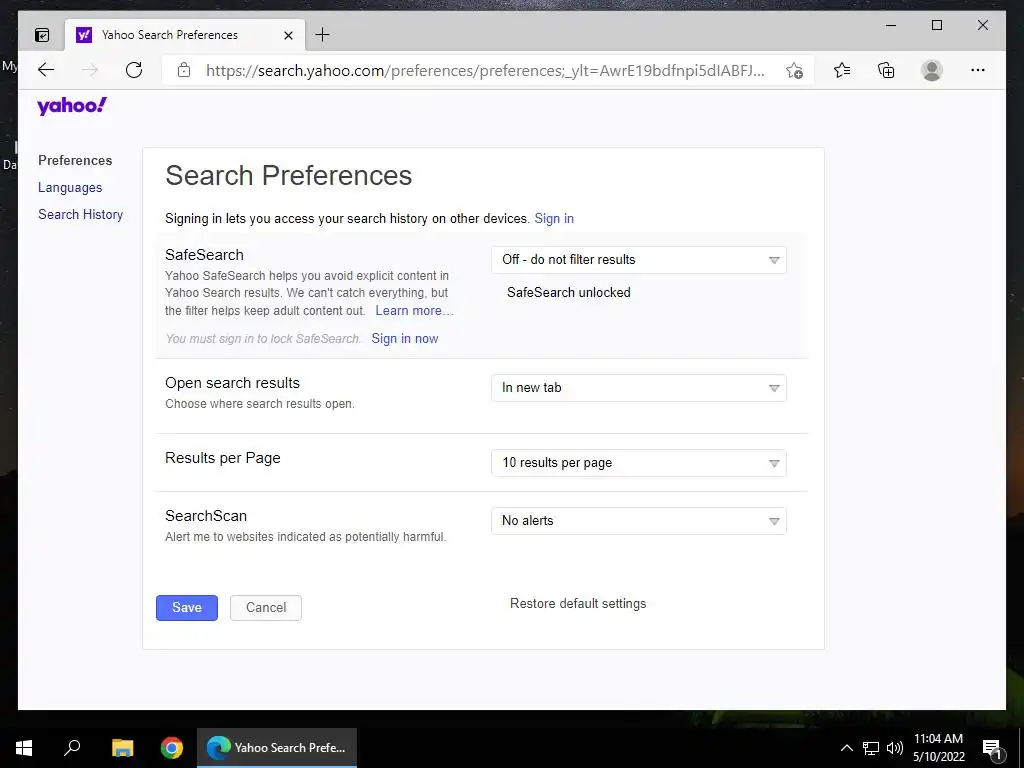This screenshot has width=1024, height=768.
Task: Open tab actions menu icon
Action: (42, 35)
